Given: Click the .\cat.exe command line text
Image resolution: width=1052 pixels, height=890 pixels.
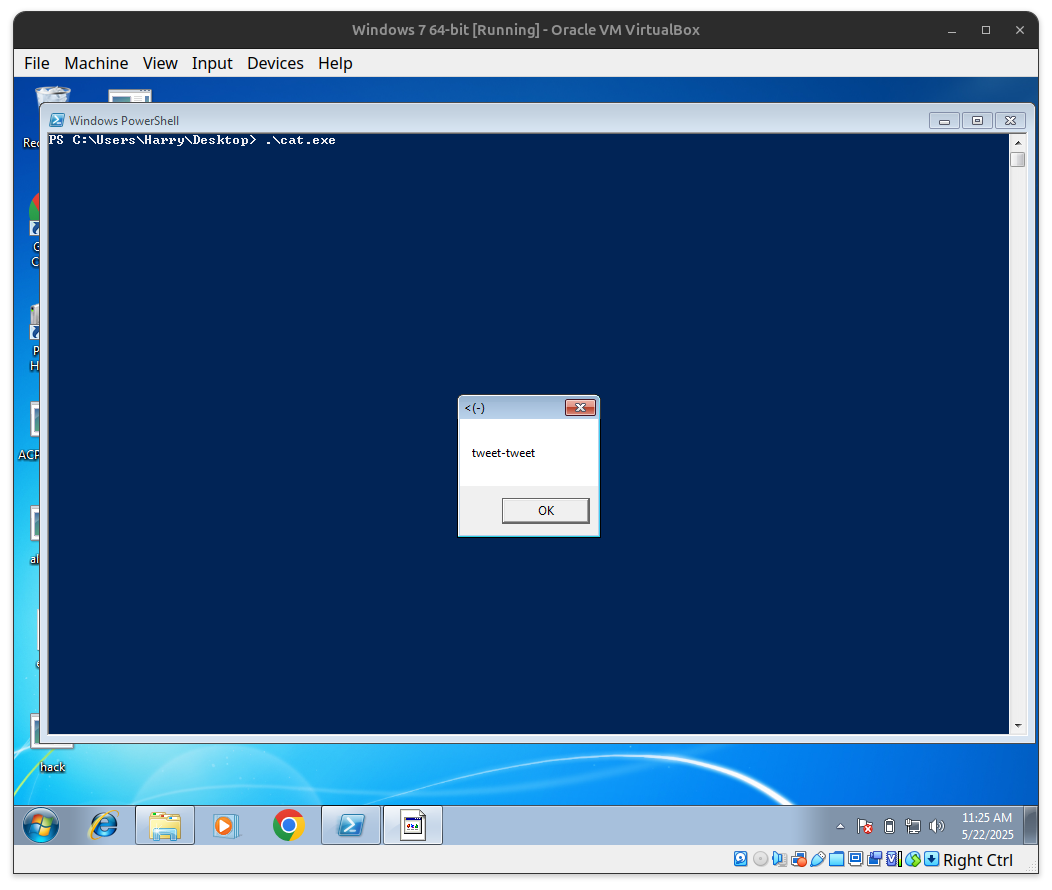Looking at the screenshot, I should pyautogui.click(x=300, y=140).
